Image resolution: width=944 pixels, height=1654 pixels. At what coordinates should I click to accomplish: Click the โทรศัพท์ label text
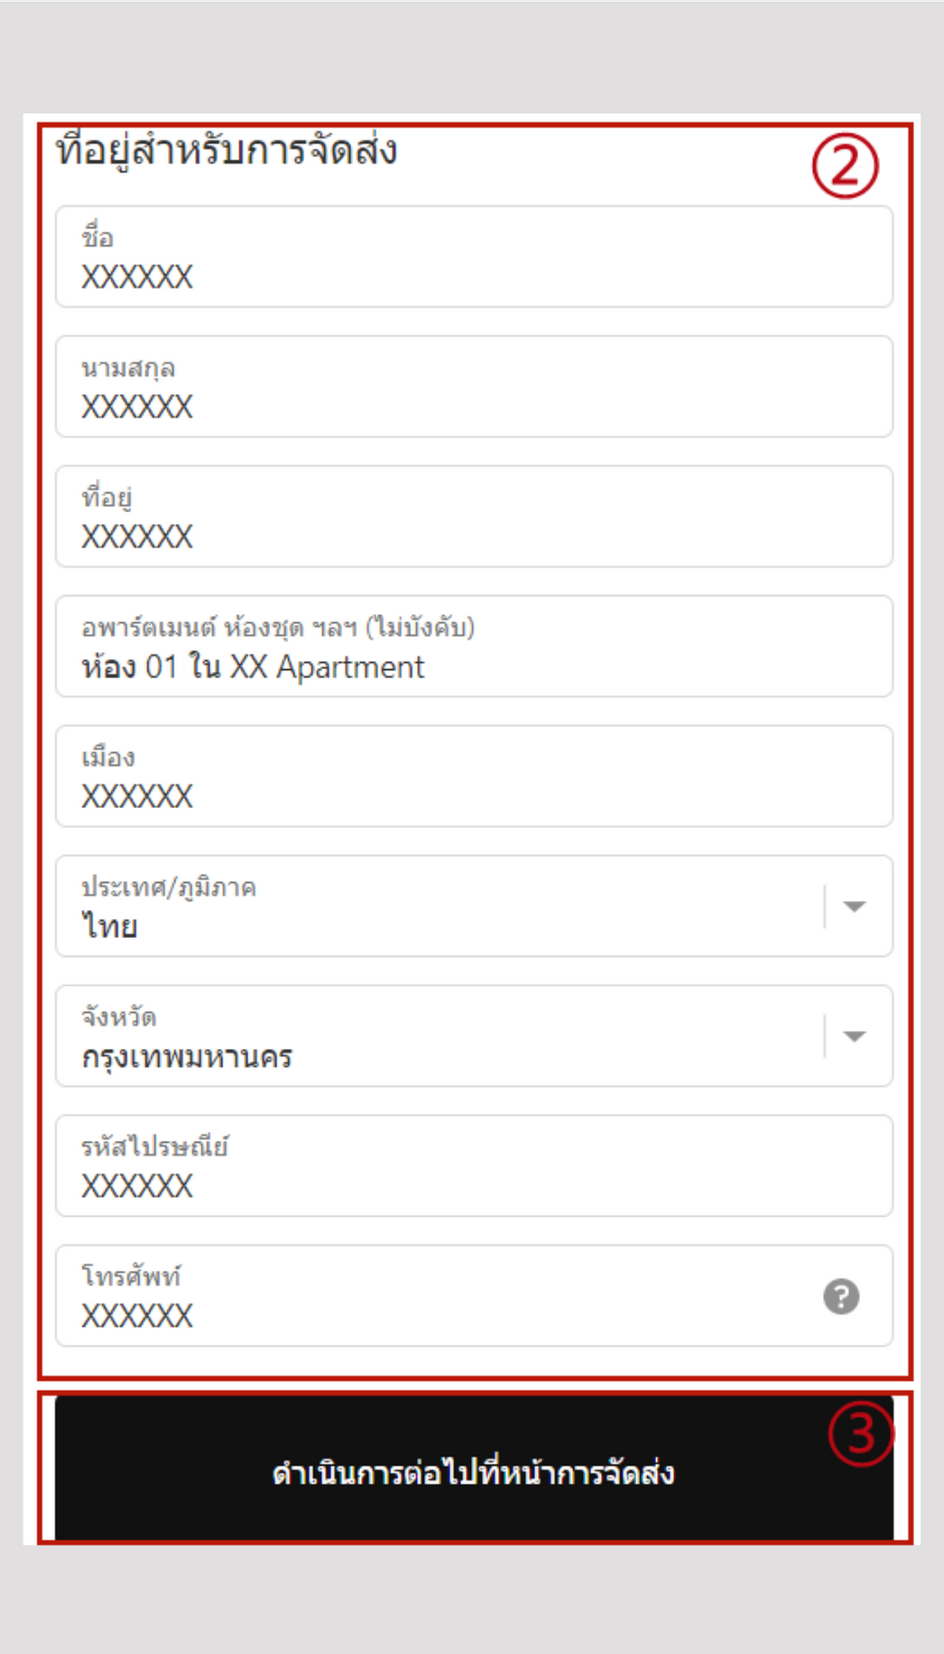(131, 1276)
